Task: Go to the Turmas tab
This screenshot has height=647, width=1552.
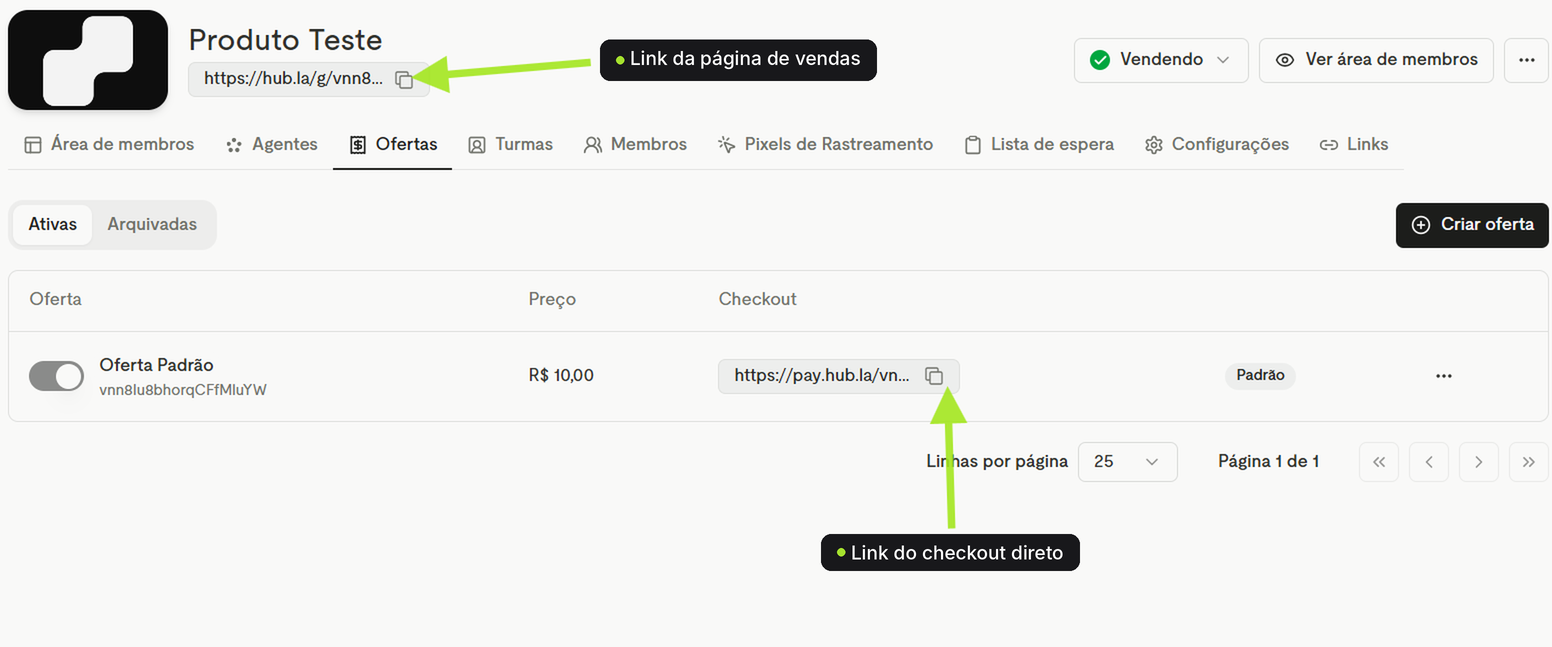Action: coord(511,145)
